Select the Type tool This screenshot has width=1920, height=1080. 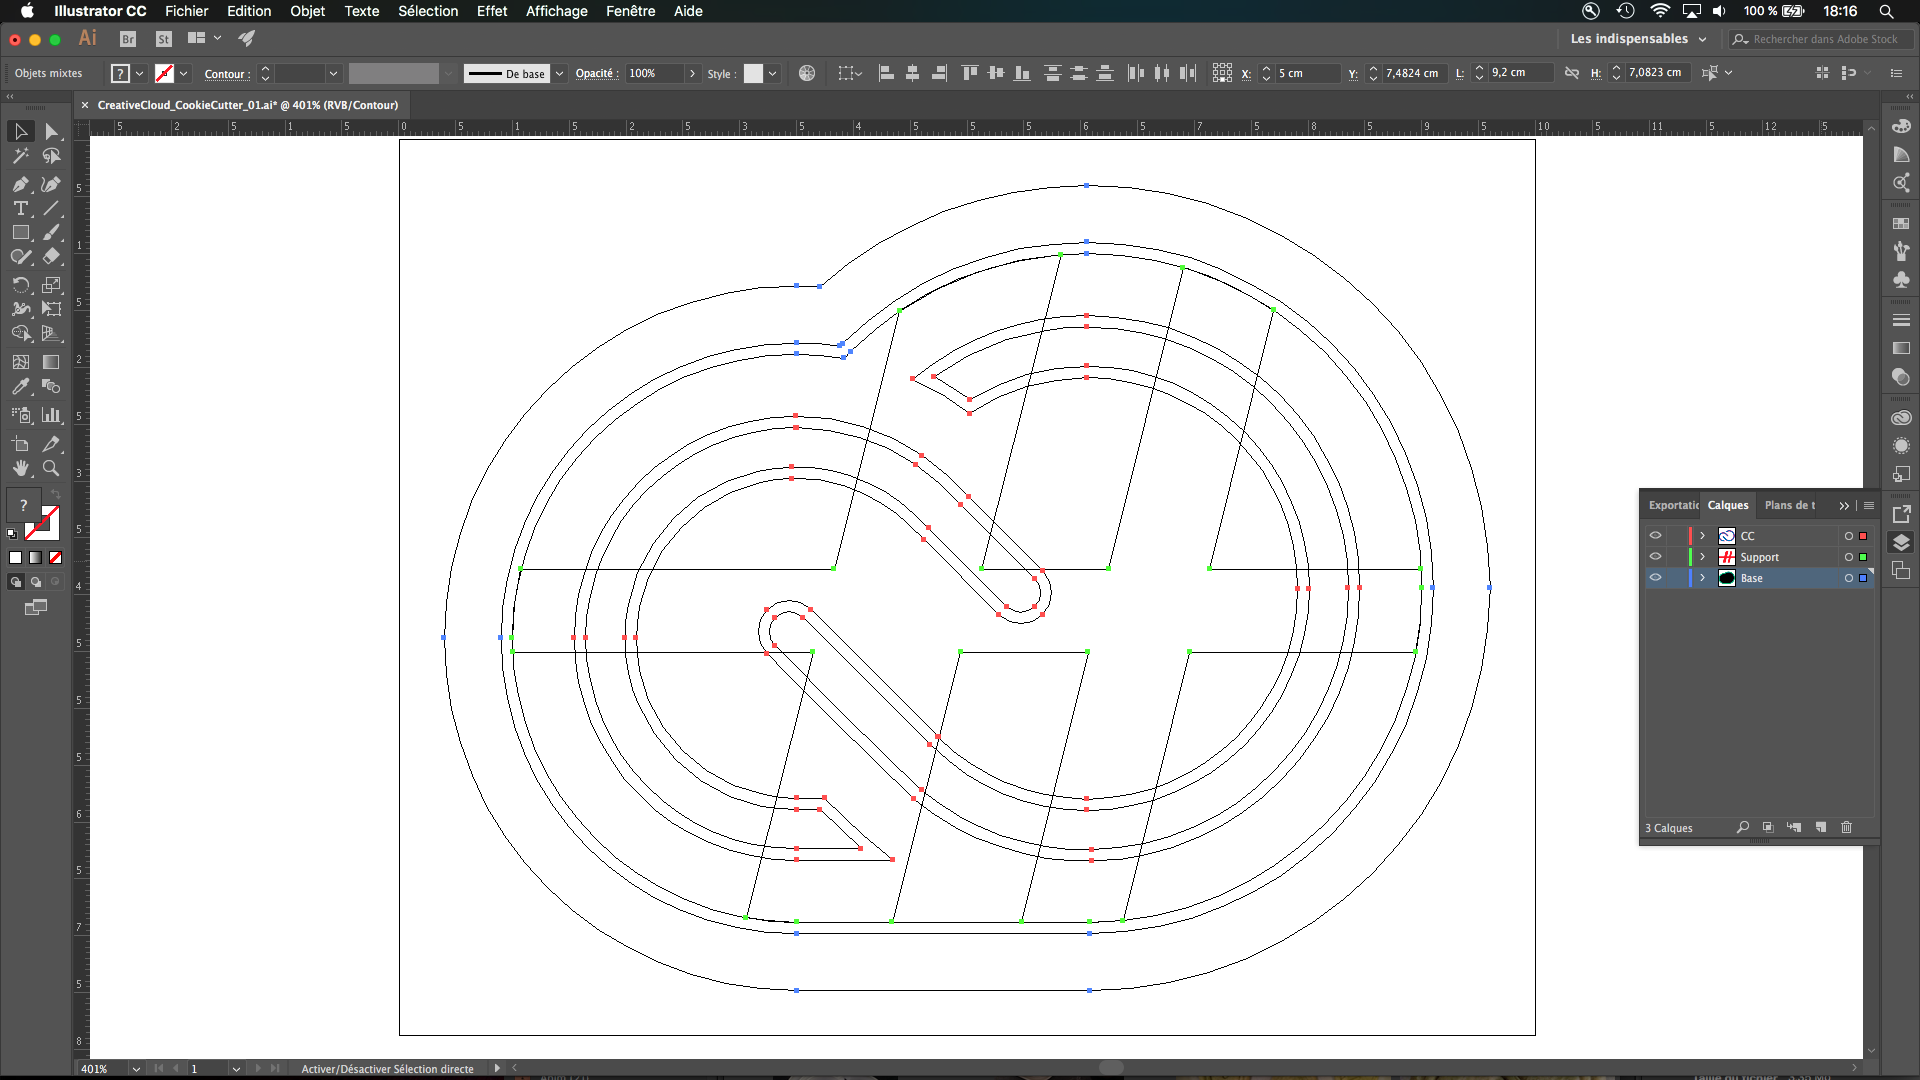click(21, 208)
